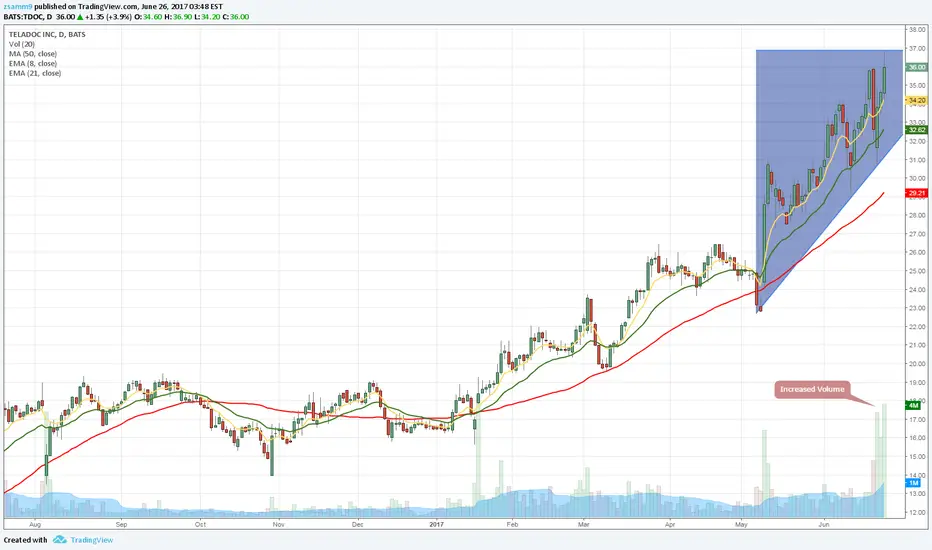Image resolution: width=932 pixels, height=550 pixels.
Task: Click the 'Increased Volume' callout label
Action: tap(812, 389)
